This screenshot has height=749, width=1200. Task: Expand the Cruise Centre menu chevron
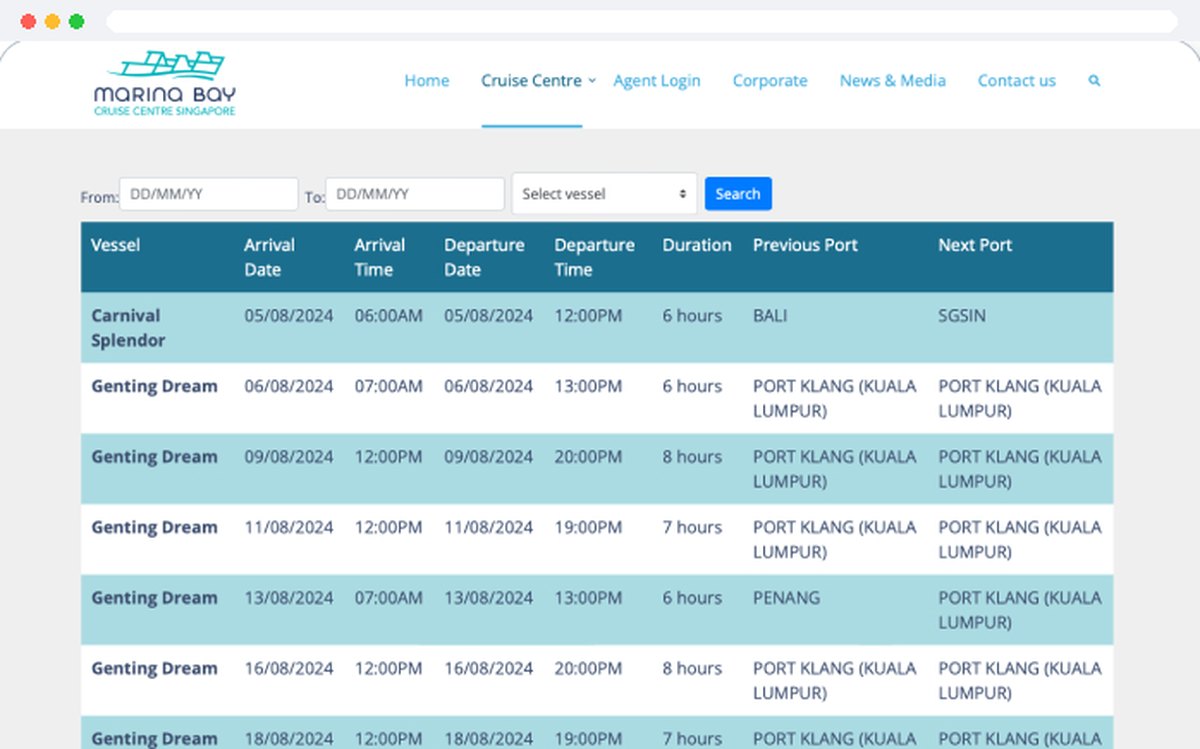click(592, 81)
